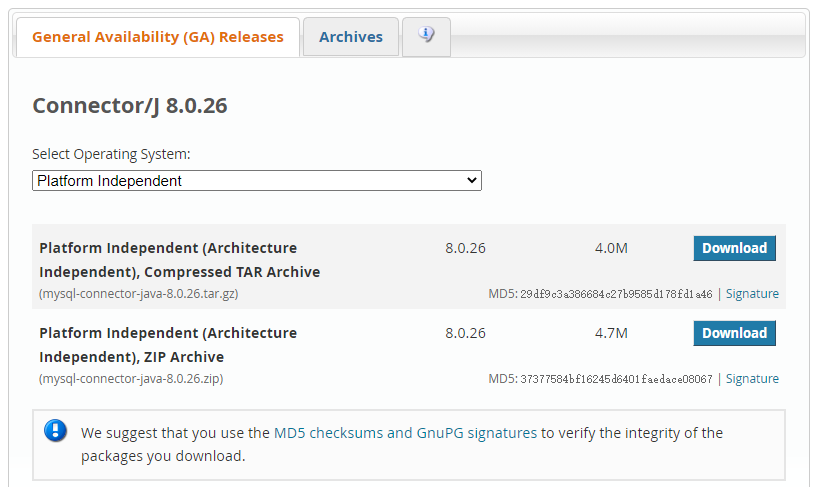Open Signature link for the zip file
This screenshot has width=836, height=487.
(x=752, y=379)
